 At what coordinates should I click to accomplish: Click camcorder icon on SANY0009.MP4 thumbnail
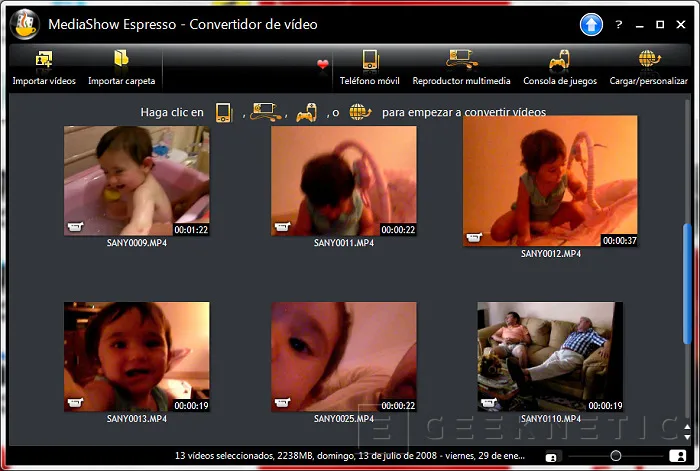tap(75, 227)
